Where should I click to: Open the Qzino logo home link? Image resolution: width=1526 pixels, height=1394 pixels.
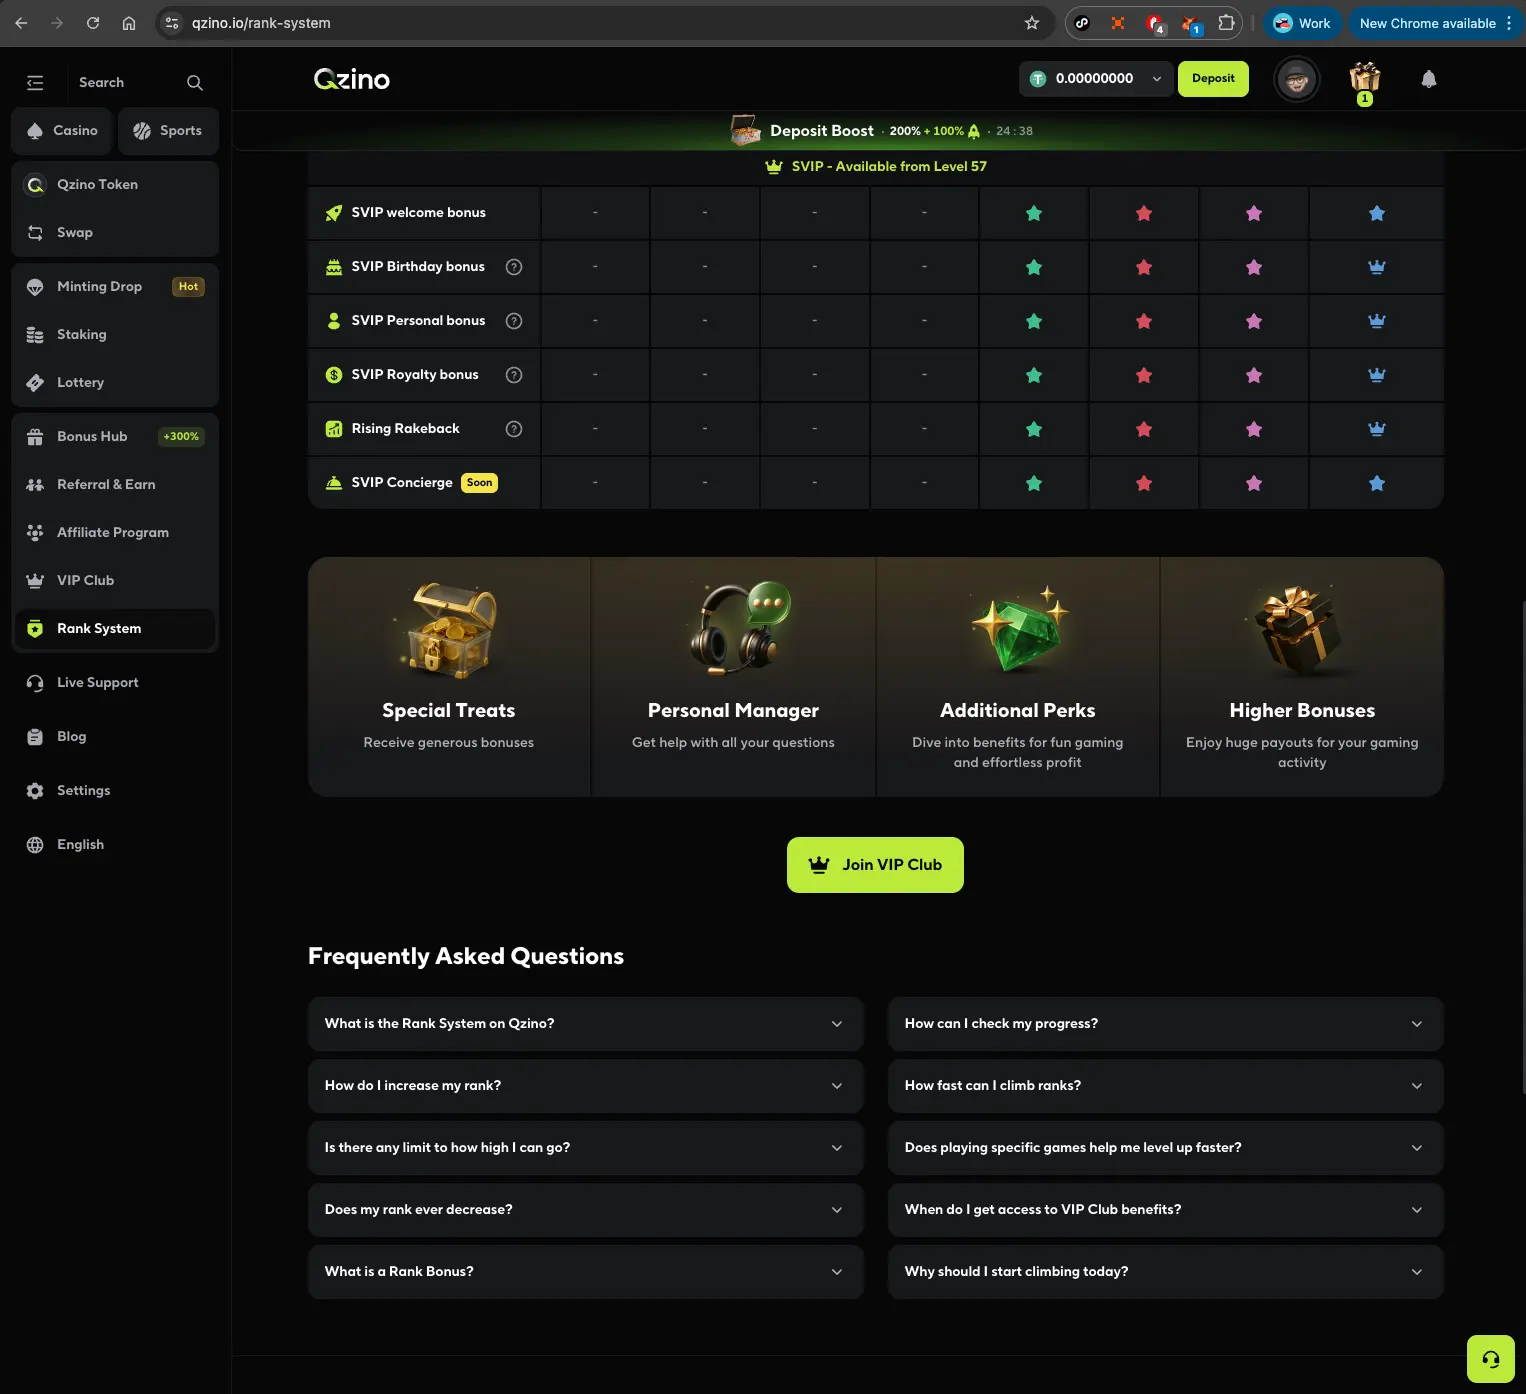point(352,79)
